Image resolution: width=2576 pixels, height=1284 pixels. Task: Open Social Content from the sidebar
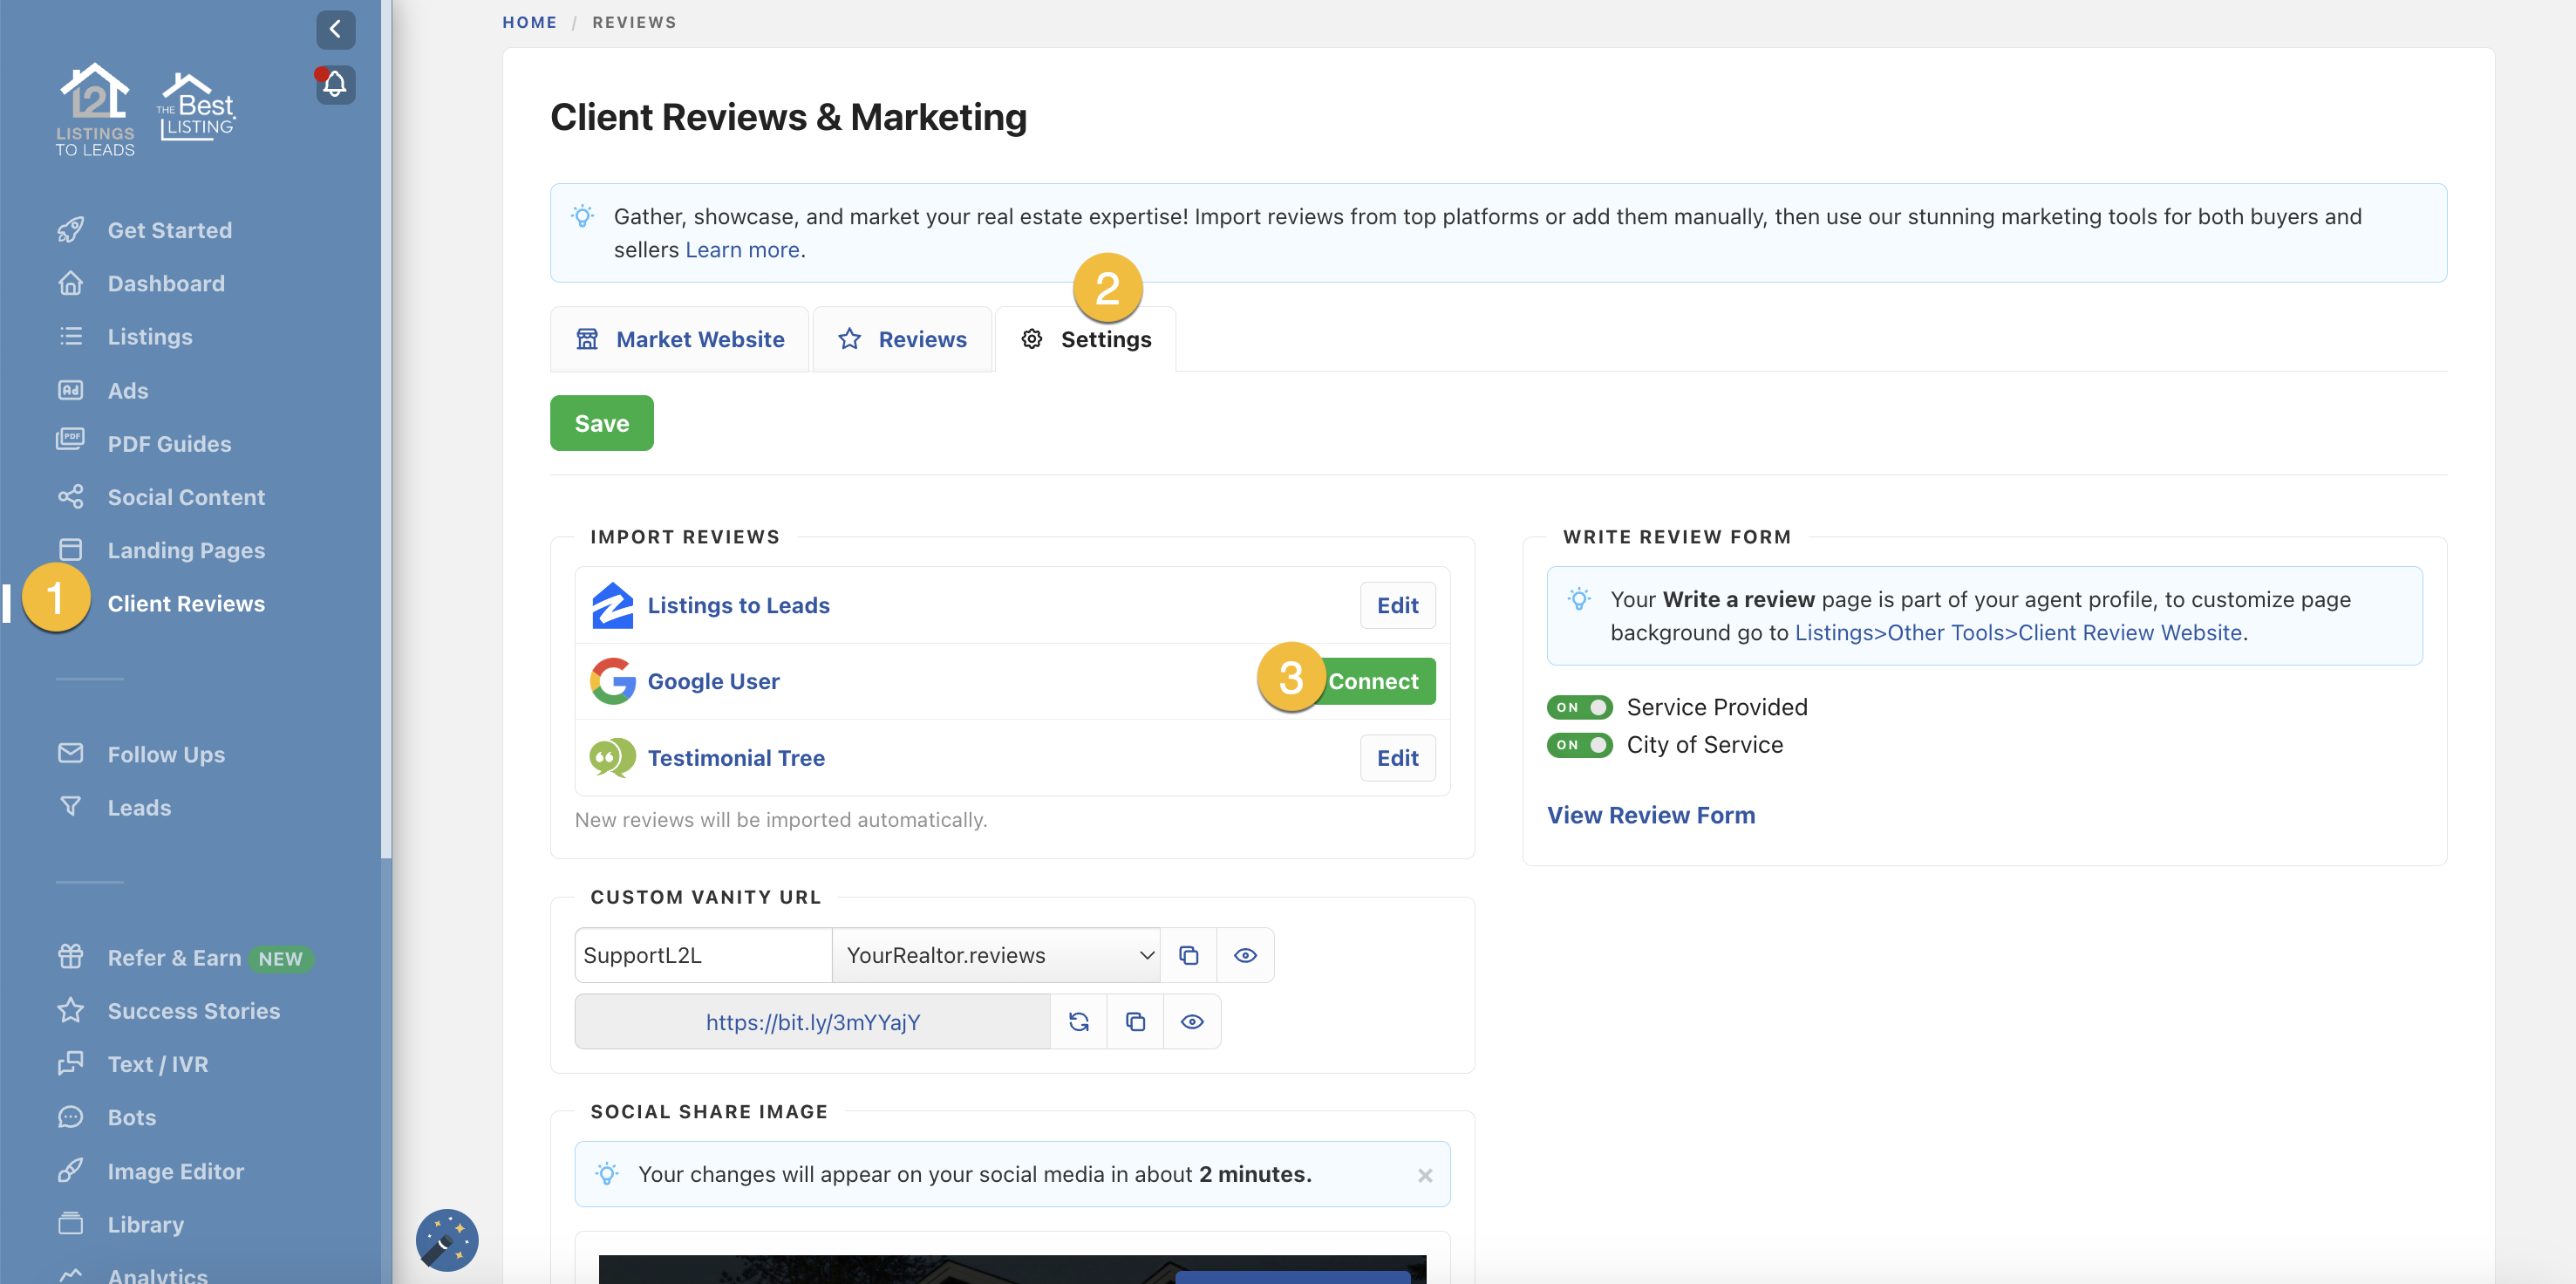click(185, 497)
